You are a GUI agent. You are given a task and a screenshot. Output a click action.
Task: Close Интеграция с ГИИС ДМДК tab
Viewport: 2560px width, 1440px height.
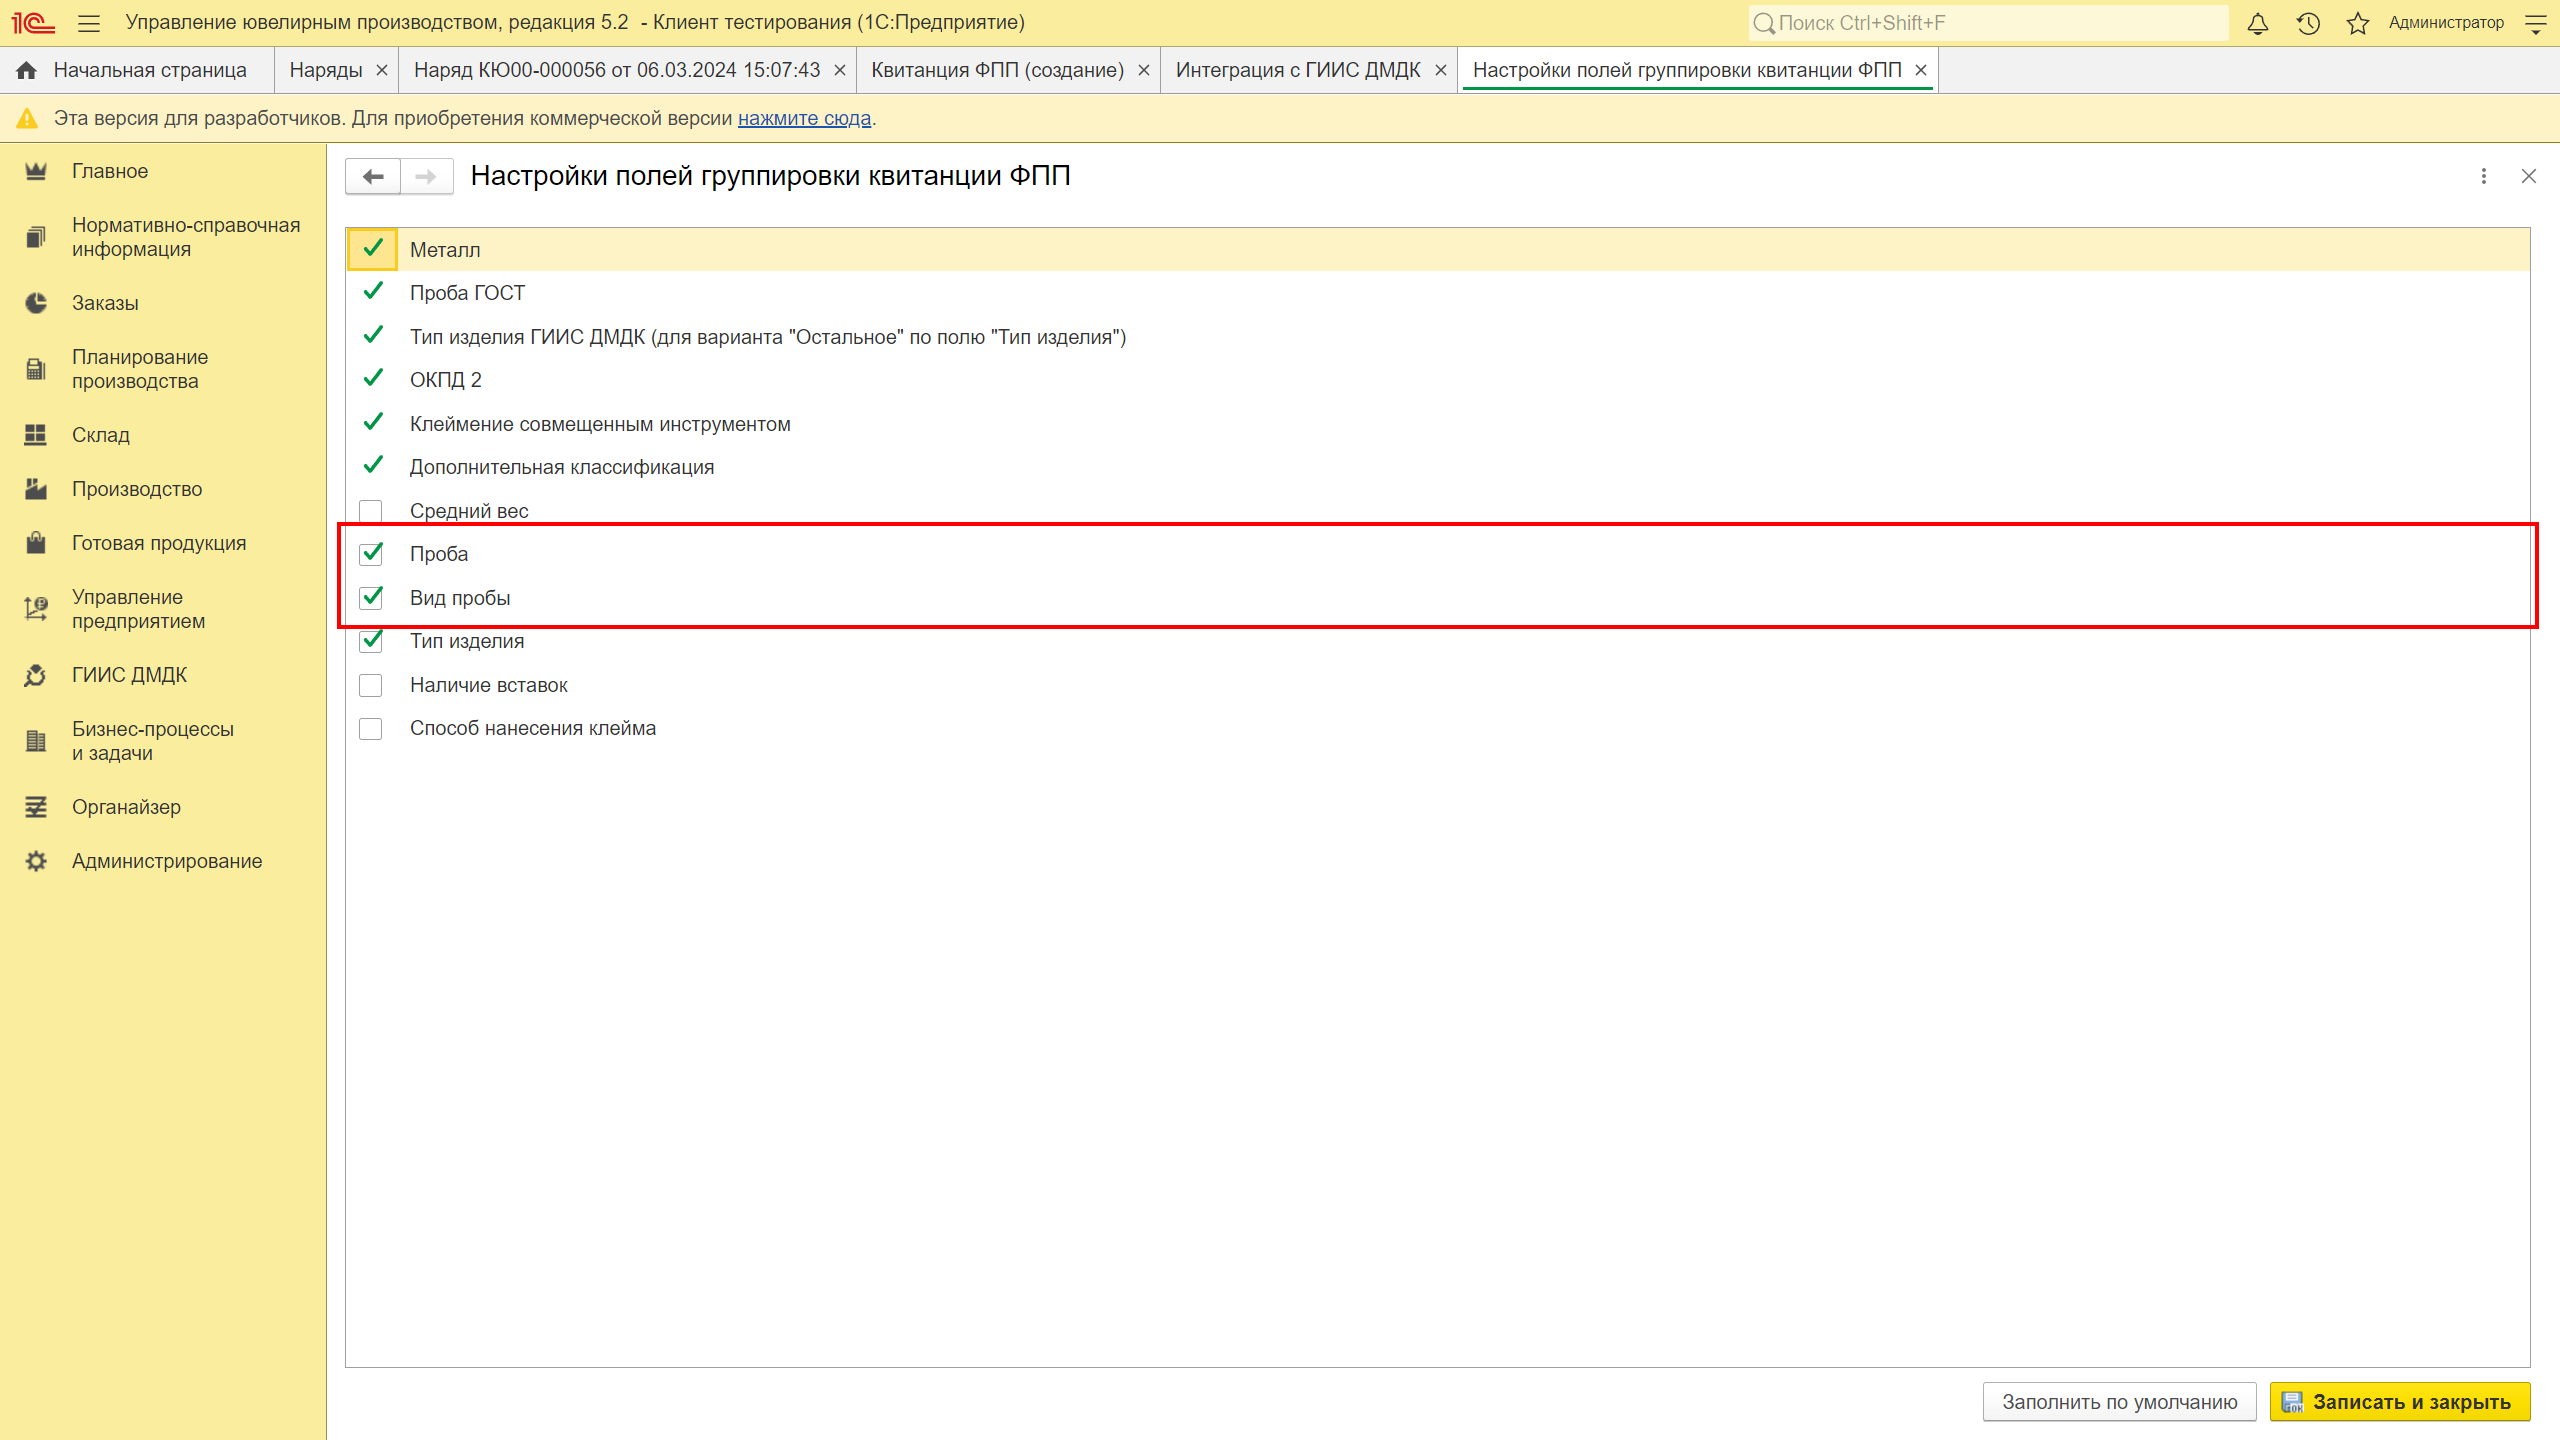[1441, 70]
